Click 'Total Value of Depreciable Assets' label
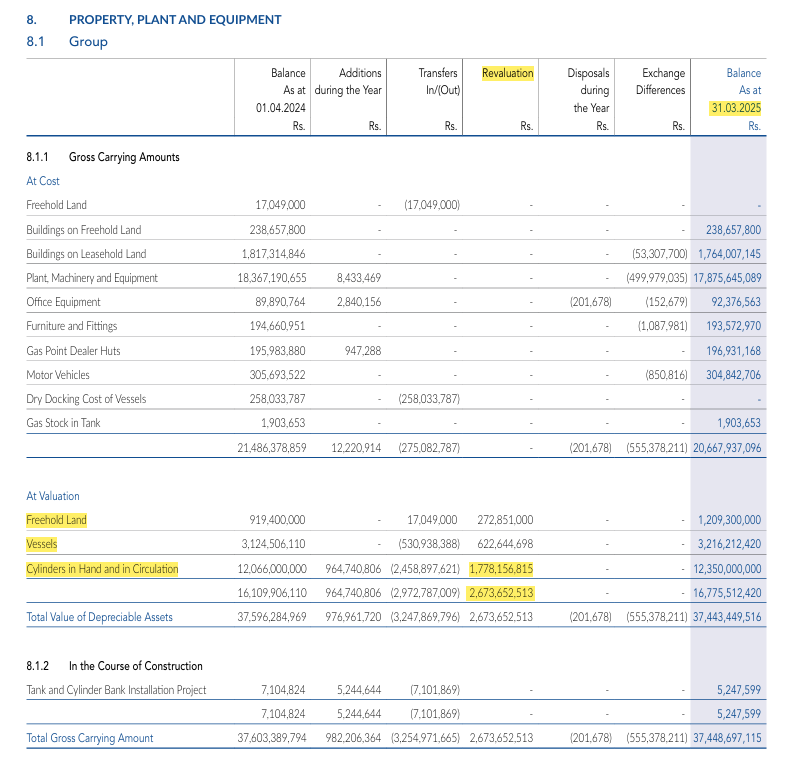The height and width of the screenshot is (764, 792). (x=100, y=617)
